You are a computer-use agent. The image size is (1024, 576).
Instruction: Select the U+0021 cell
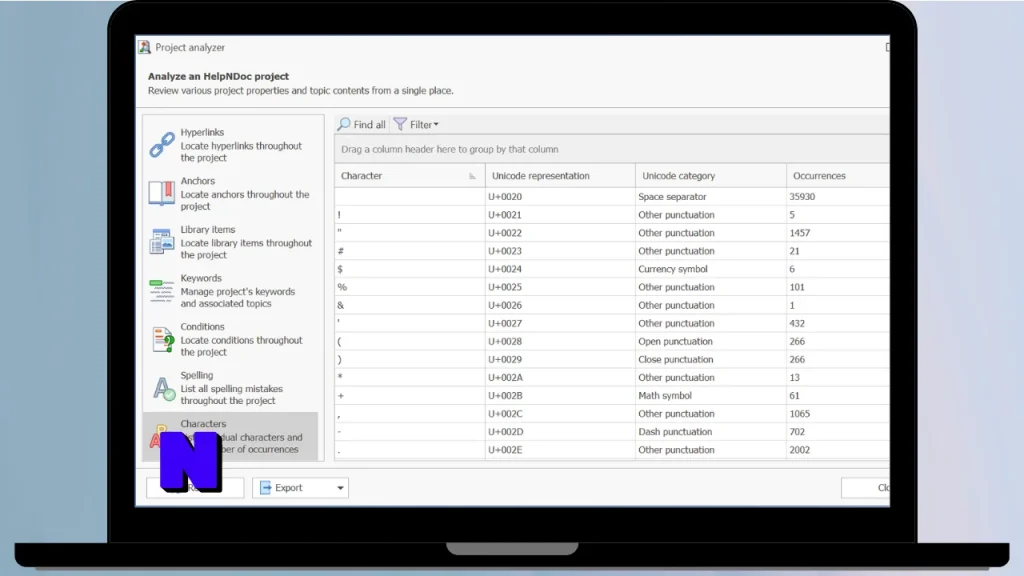point(560,214)
